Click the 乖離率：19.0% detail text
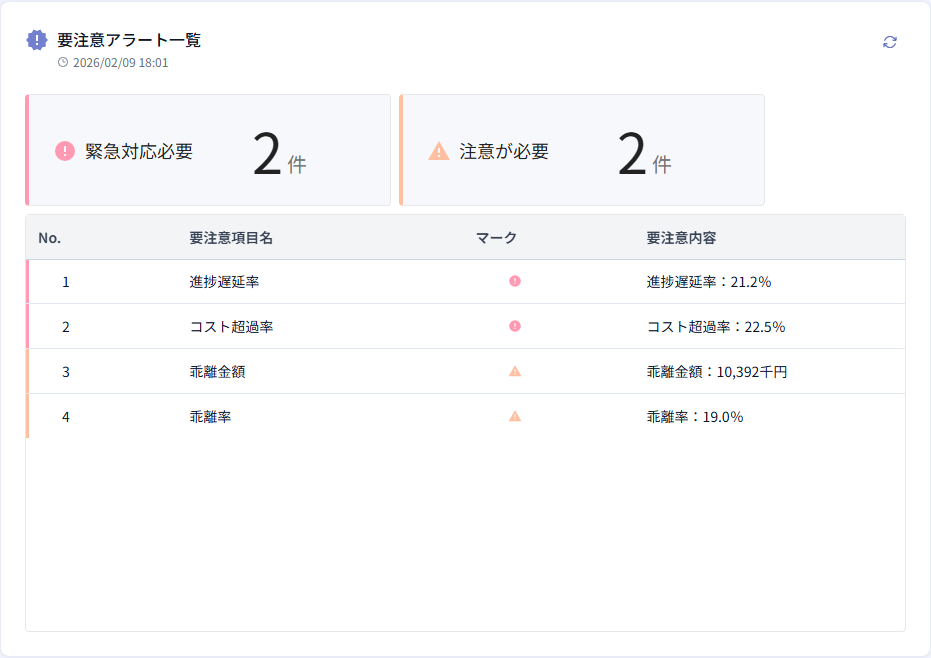This screenshot has width=931, height=658. 693,417
